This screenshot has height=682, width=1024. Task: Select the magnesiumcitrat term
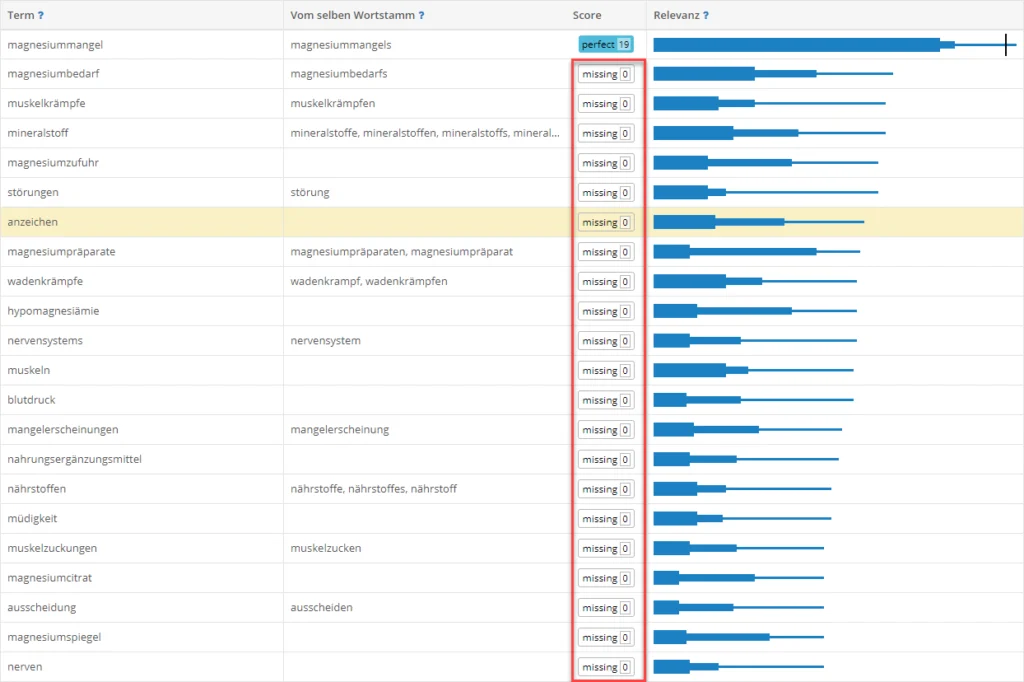click(x=50, y=578)
